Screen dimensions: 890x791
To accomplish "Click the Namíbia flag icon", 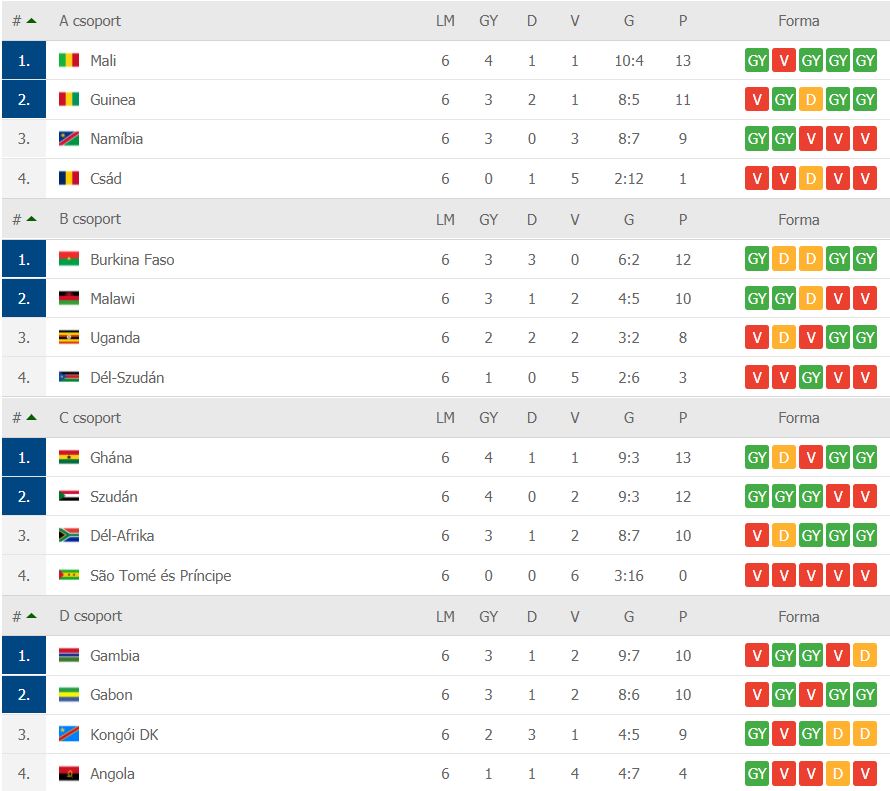I will pos(69,139).
